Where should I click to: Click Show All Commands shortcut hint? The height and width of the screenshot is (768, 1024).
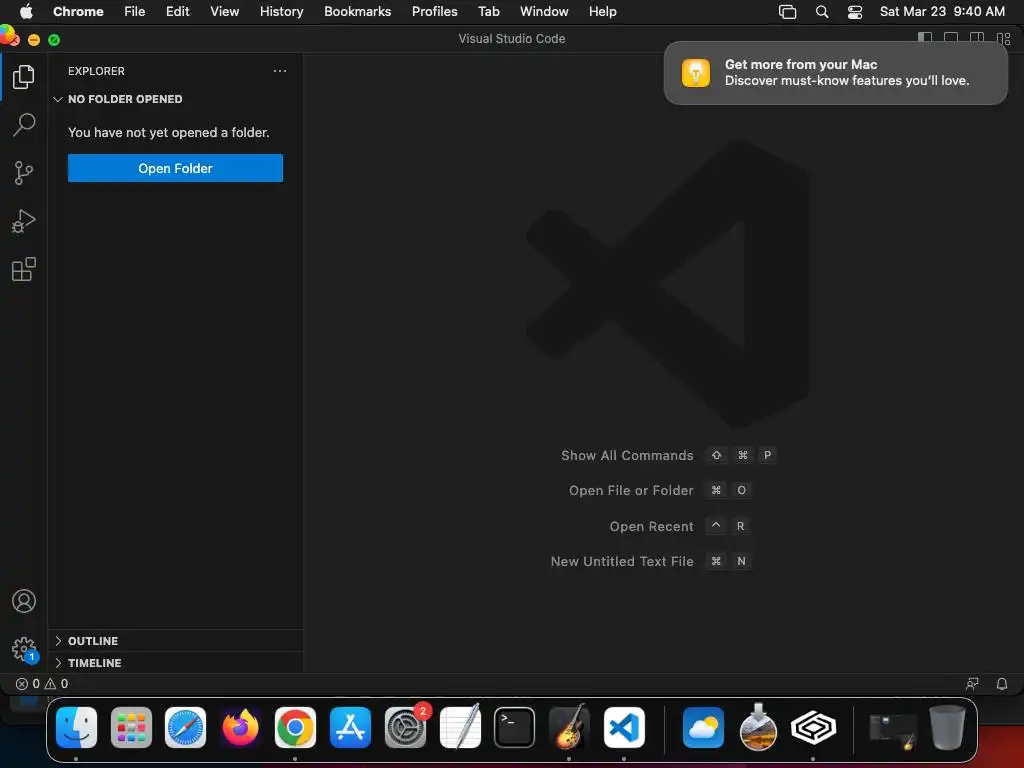(668, 455)
